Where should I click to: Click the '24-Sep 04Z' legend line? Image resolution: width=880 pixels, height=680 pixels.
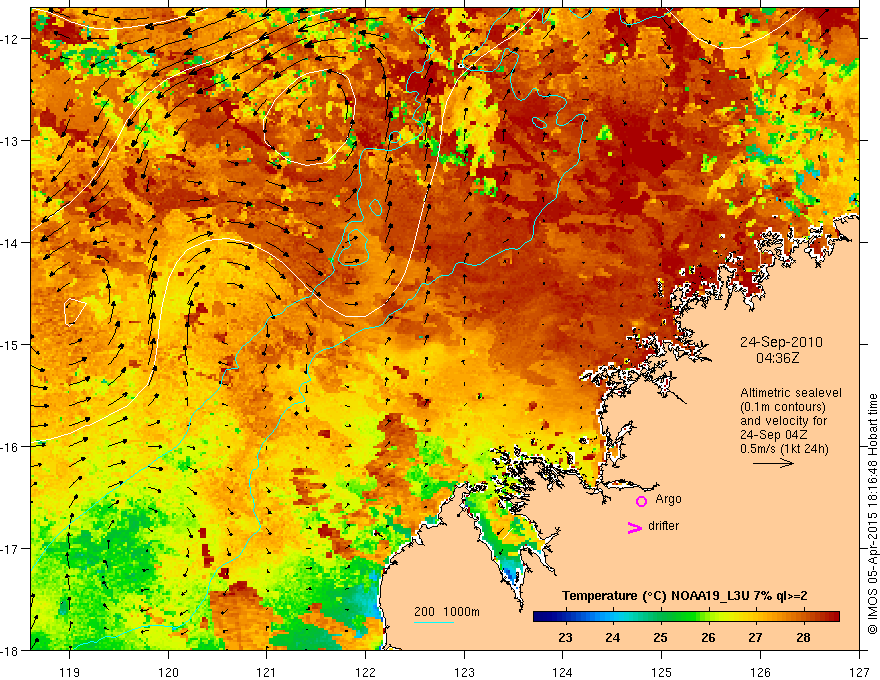tap(773, 435)
